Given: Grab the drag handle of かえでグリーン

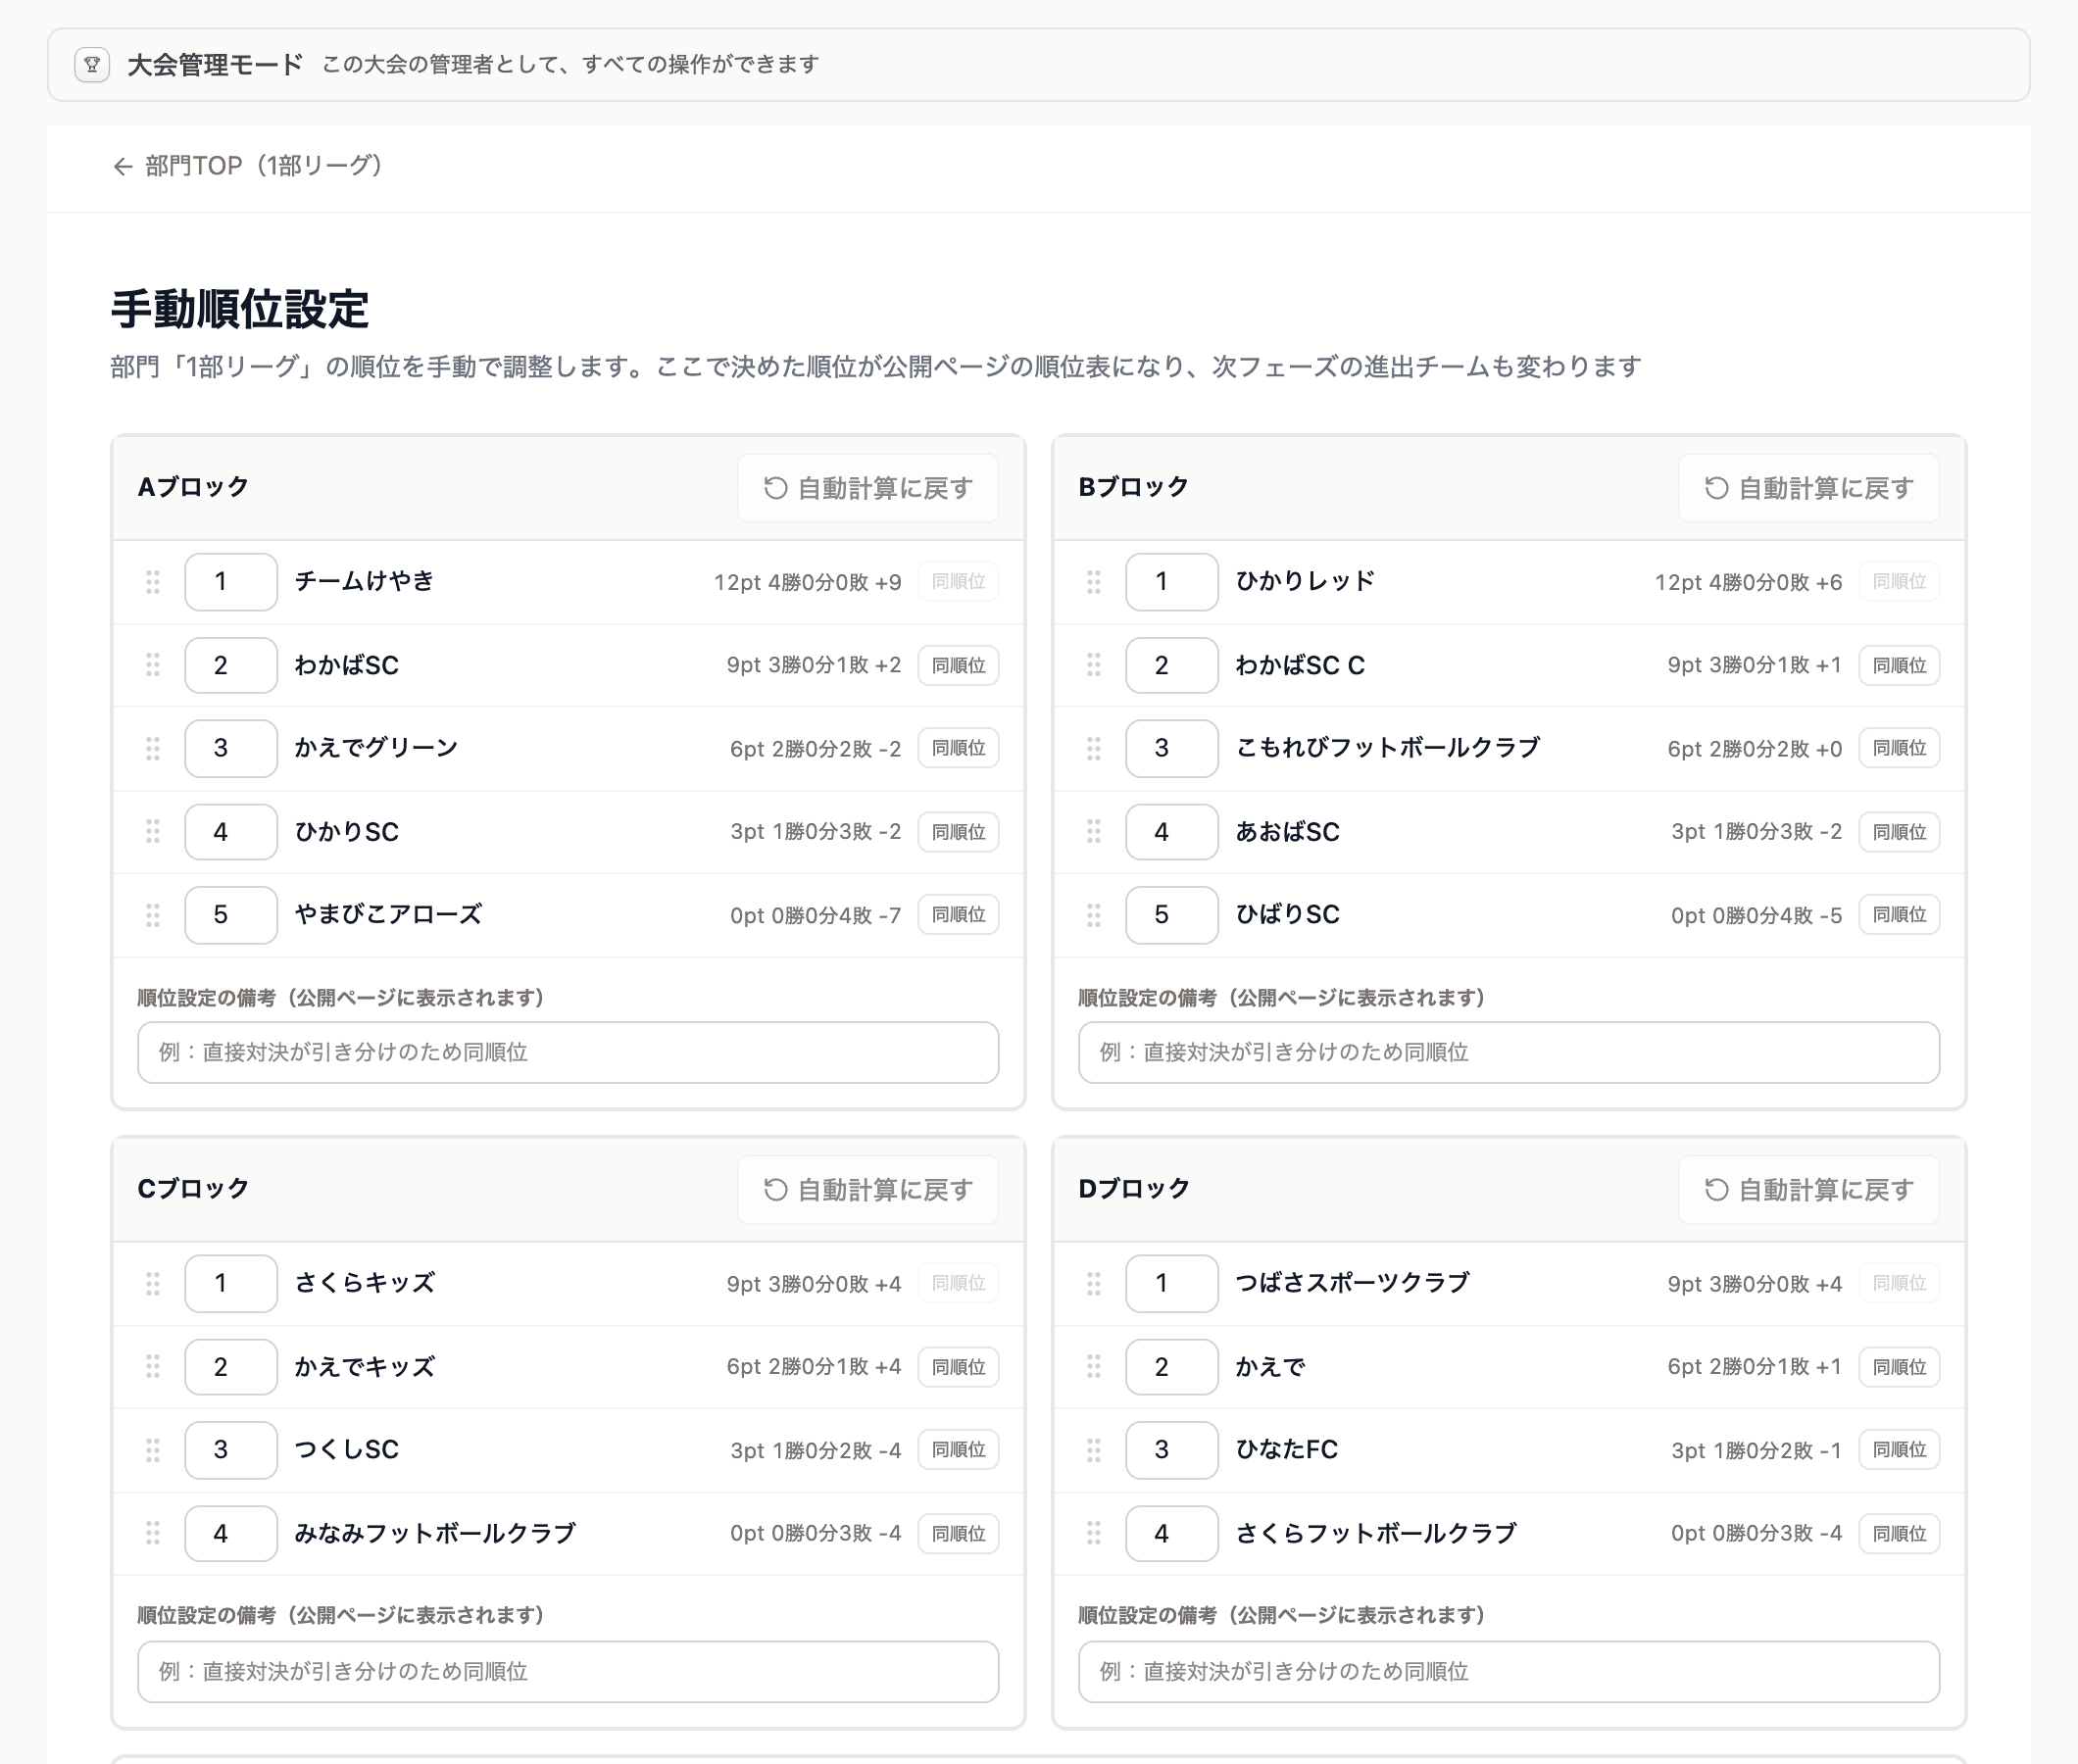Looking at the screenshot, I should click(x=153, y=748).
